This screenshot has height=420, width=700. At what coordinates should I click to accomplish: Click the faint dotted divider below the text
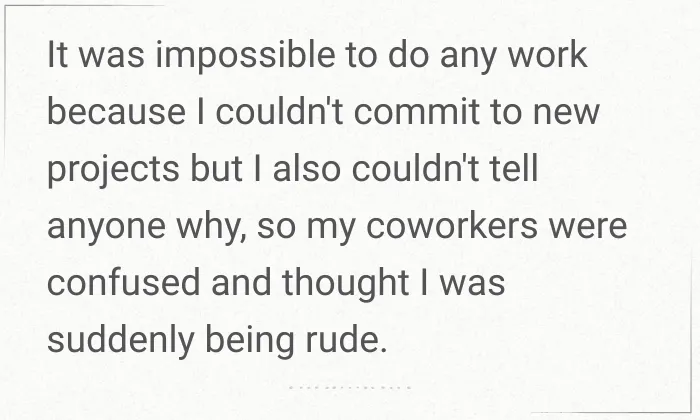coord(350,387)
